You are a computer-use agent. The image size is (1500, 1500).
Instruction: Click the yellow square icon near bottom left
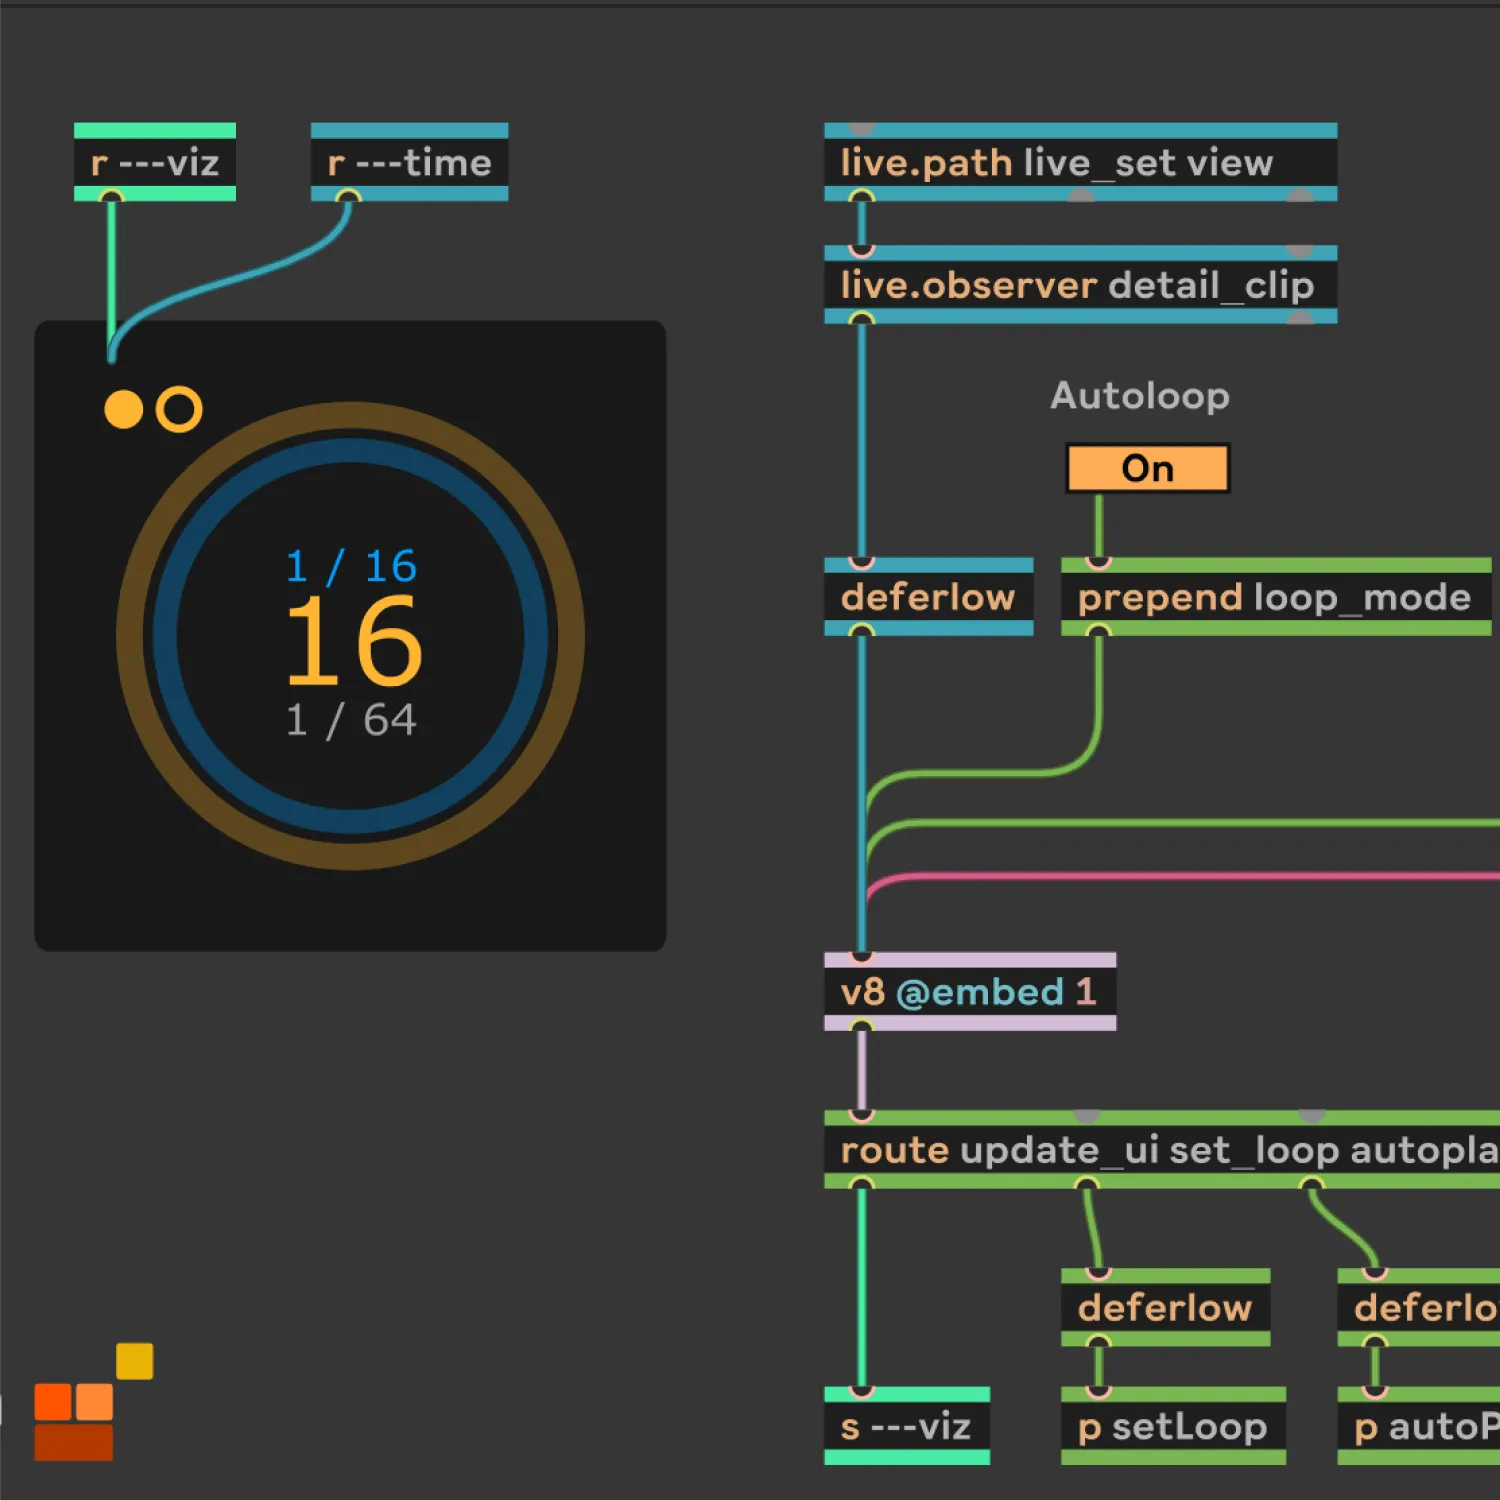(x=134, y=1358)
